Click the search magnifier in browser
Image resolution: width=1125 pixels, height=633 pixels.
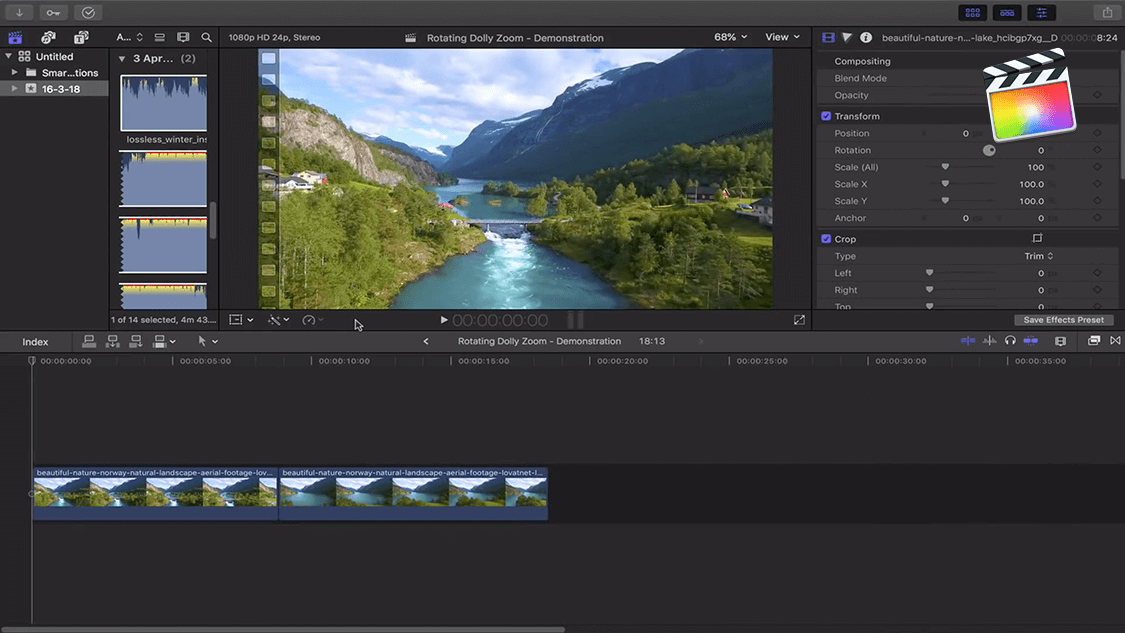coord(207,37)
